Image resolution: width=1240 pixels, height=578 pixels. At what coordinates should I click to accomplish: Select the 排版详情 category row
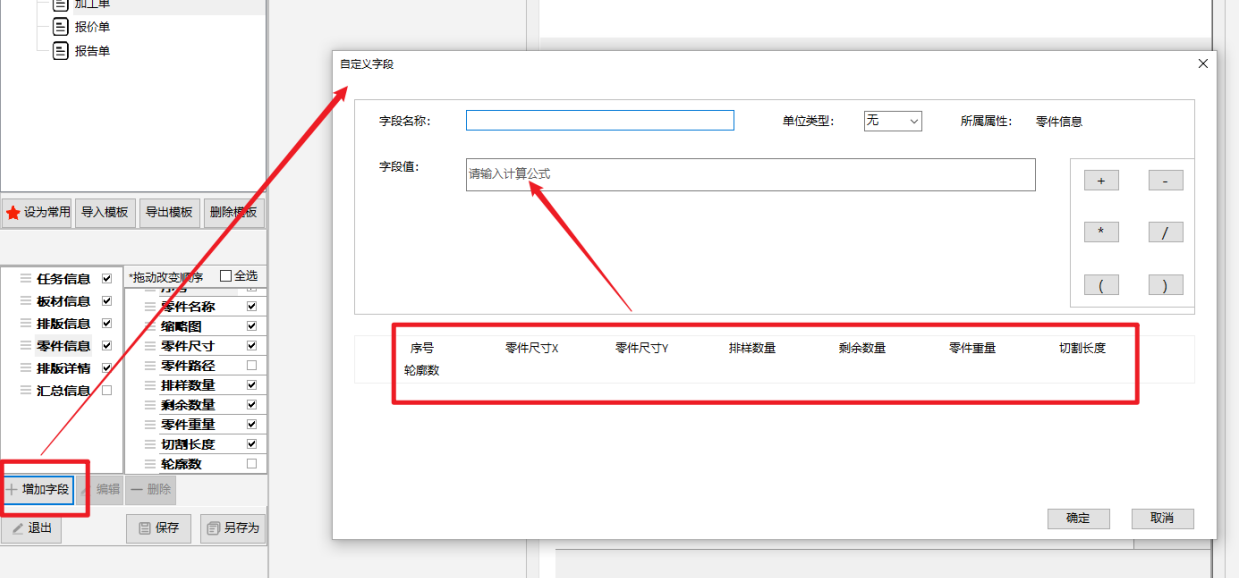pos(66,368)
